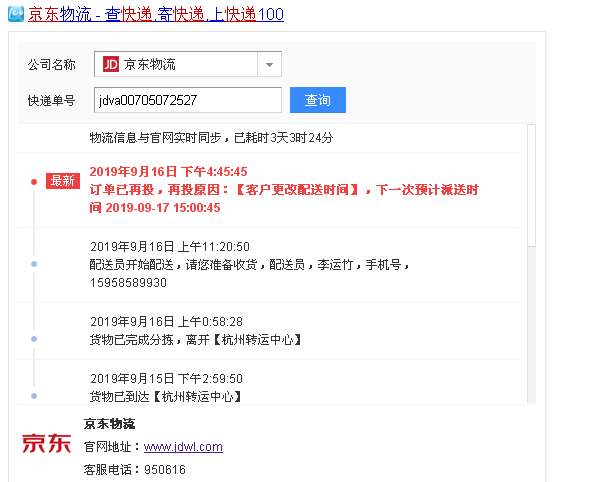Open the www.jdwl.com official site link

(x=183, y=447)
